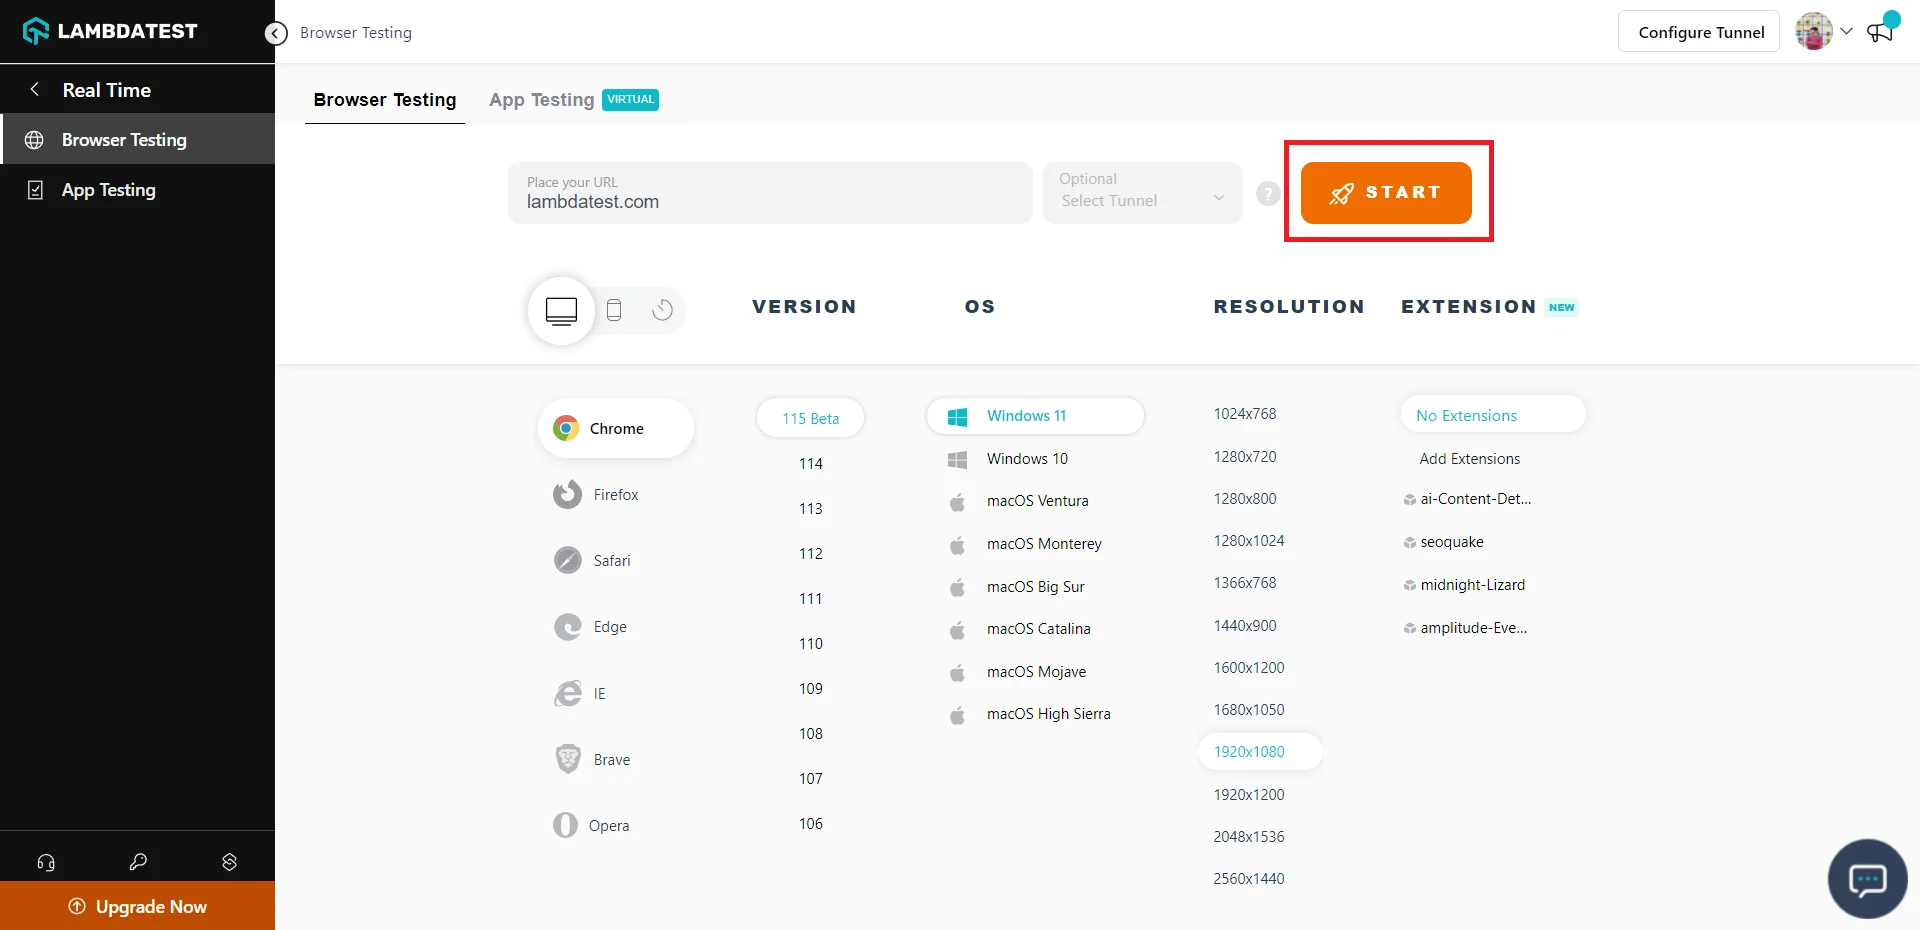Screen dimensions: 1920x930
Task: Click Browser Testing breadcrumb text
Action: tap(356, 33)
